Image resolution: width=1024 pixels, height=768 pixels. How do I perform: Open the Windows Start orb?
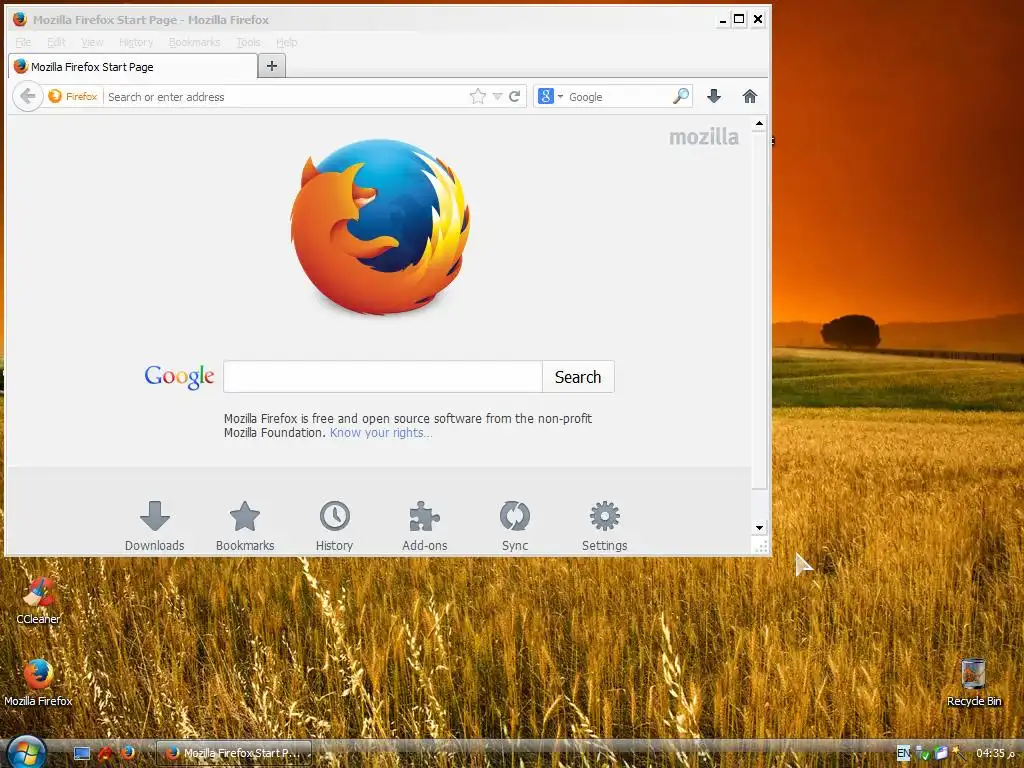click(26, 752)
